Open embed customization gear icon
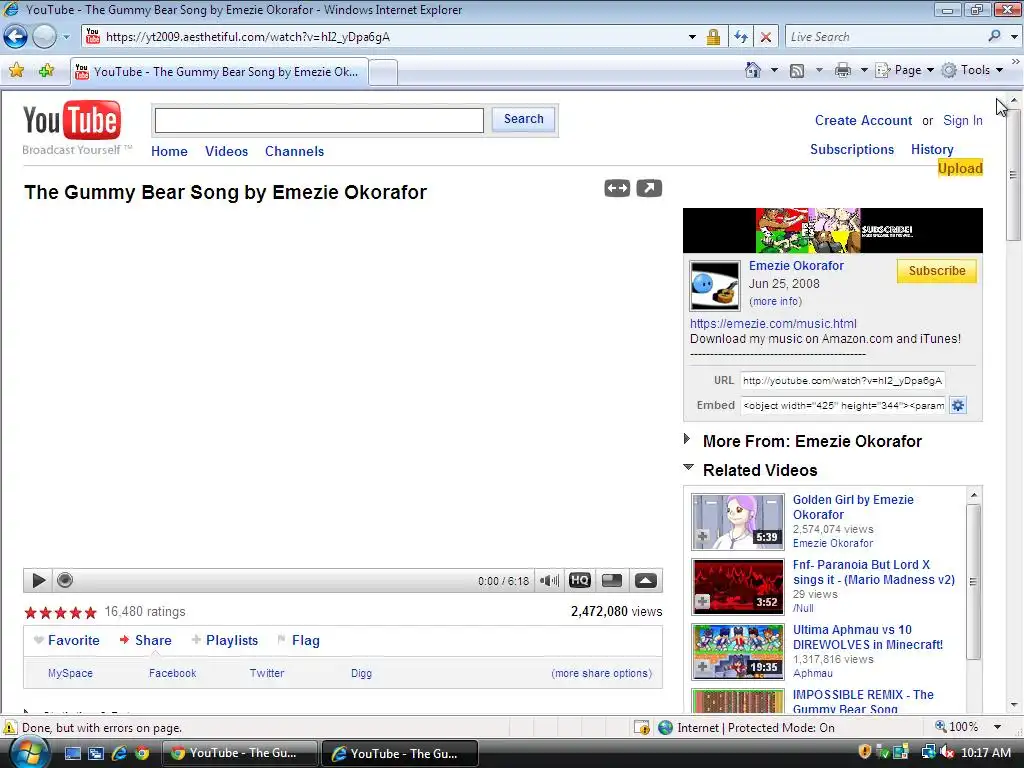The height and width of the screenshot is (768, 1024). point(957,406)
